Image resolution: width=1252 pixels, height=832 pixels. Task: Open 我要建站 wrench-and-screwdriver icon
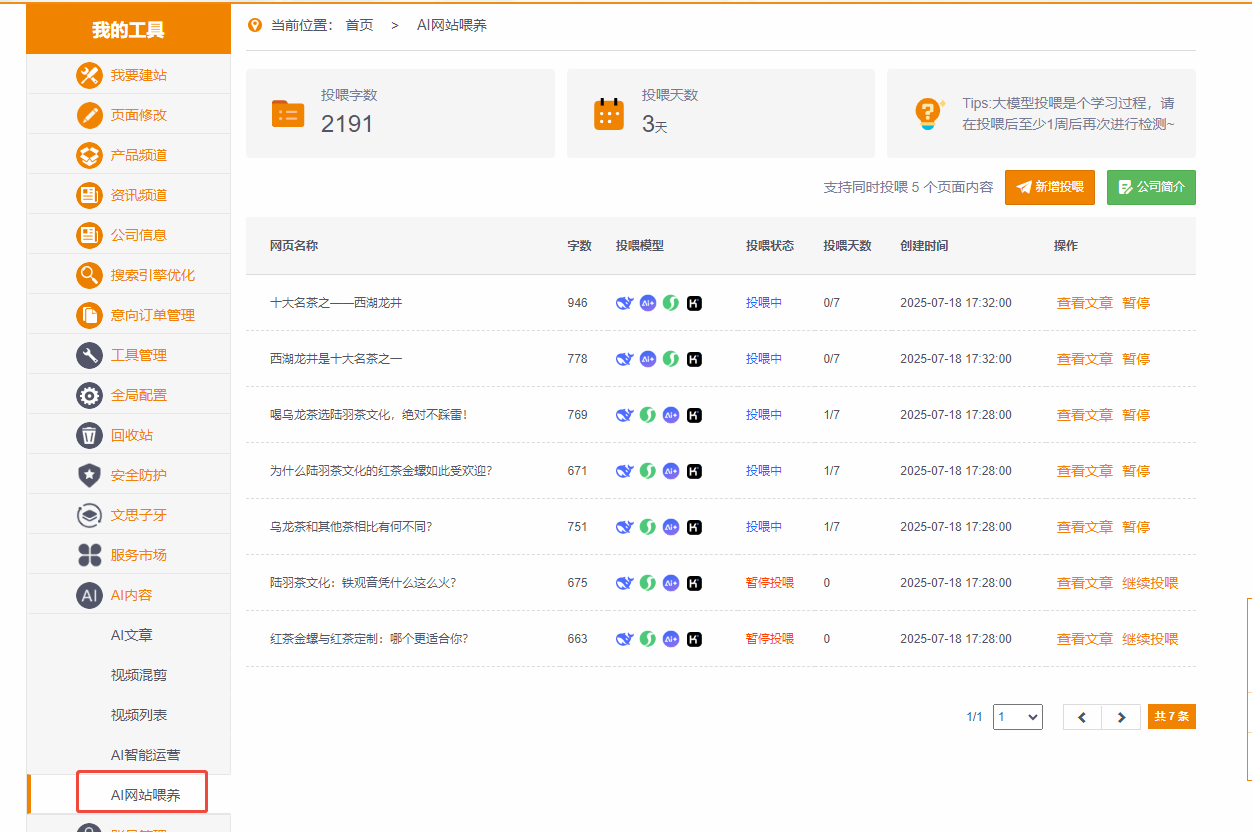coord(89,75)
